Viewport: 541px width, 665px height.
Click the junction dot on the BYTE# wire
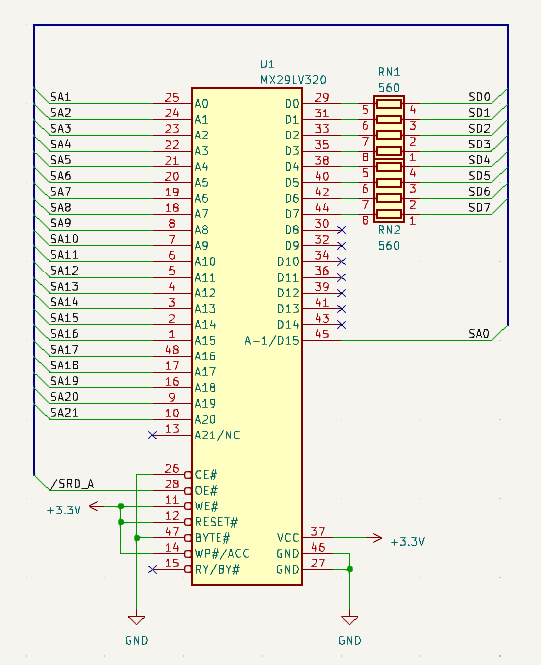pos(137,538)
